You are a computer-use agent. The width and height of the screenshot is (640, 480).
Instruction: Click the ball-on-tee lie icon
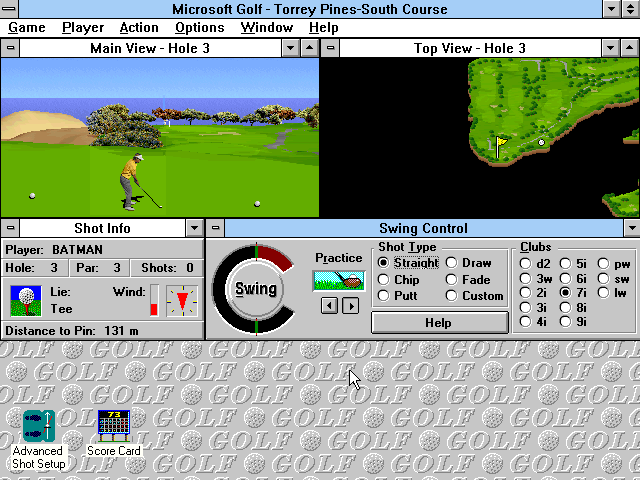pyautogui.click(x=26, y=301)
